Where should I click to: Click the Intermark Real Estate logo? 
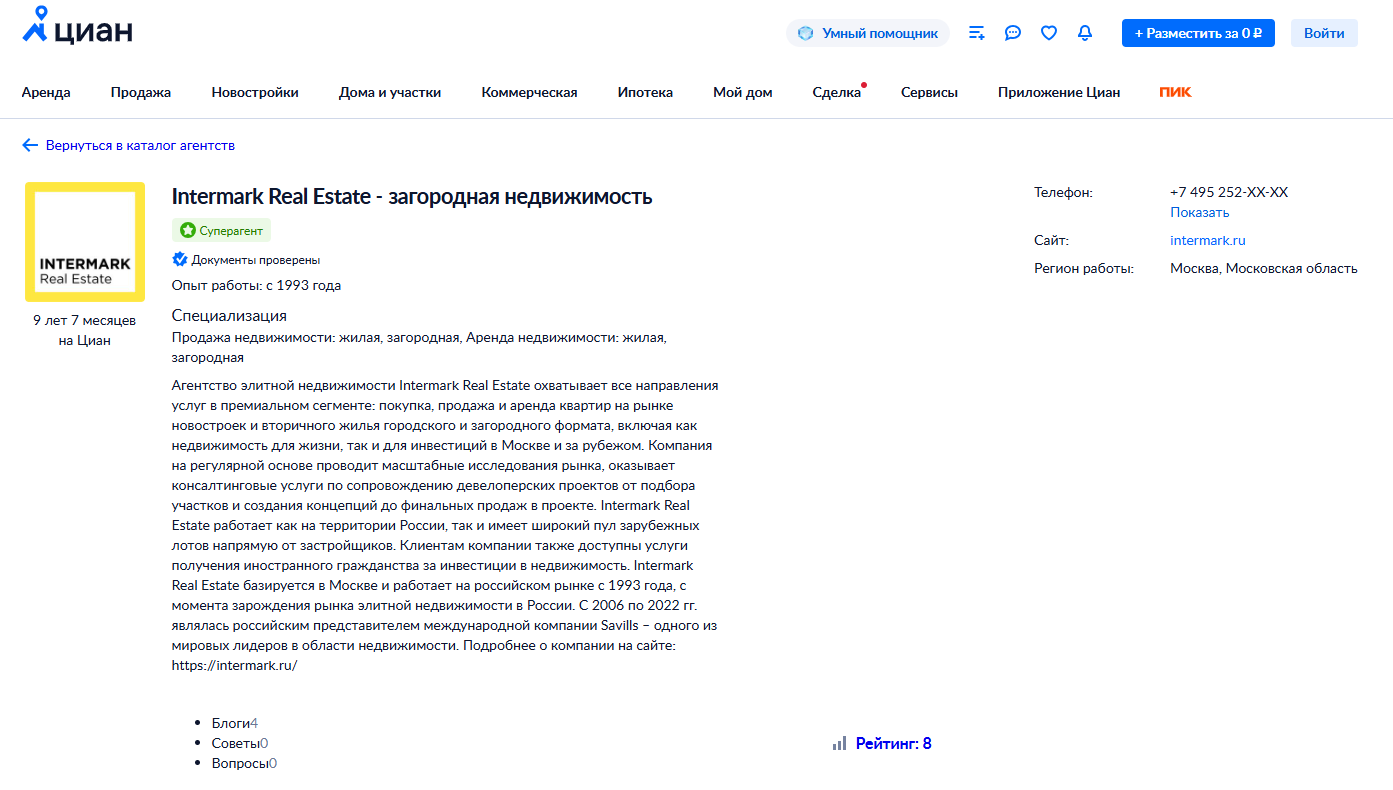coord(85,242)
